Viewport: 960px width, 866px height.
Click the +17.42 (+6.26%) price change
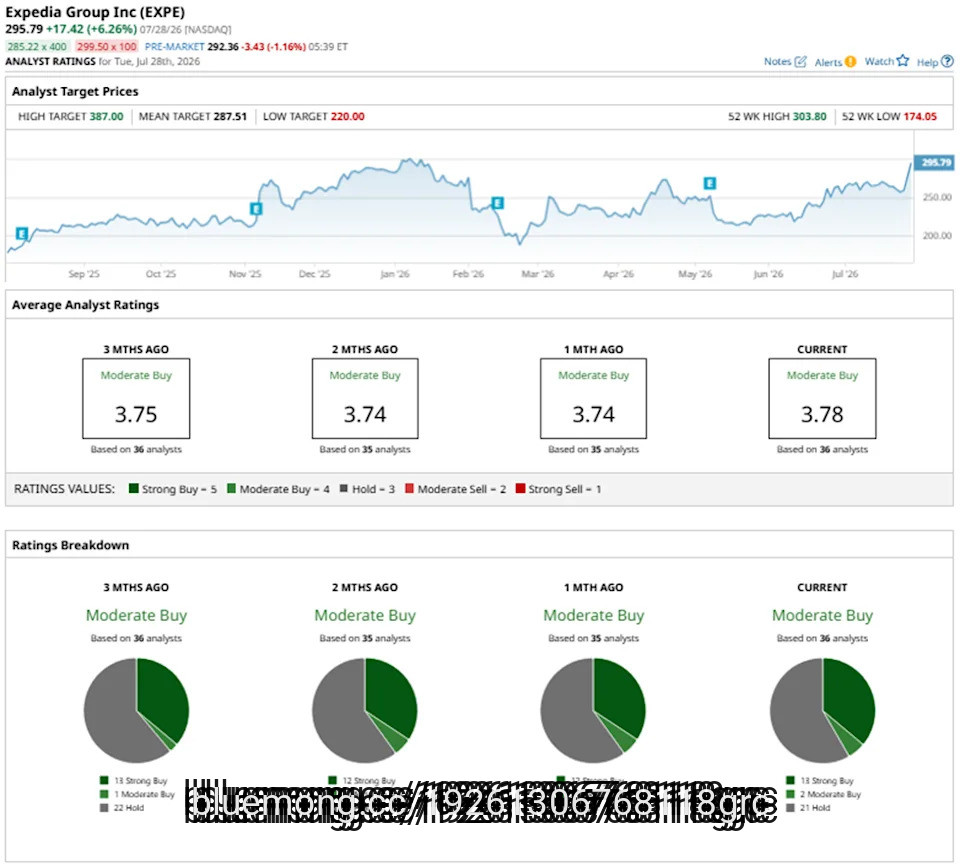[91, 29]
